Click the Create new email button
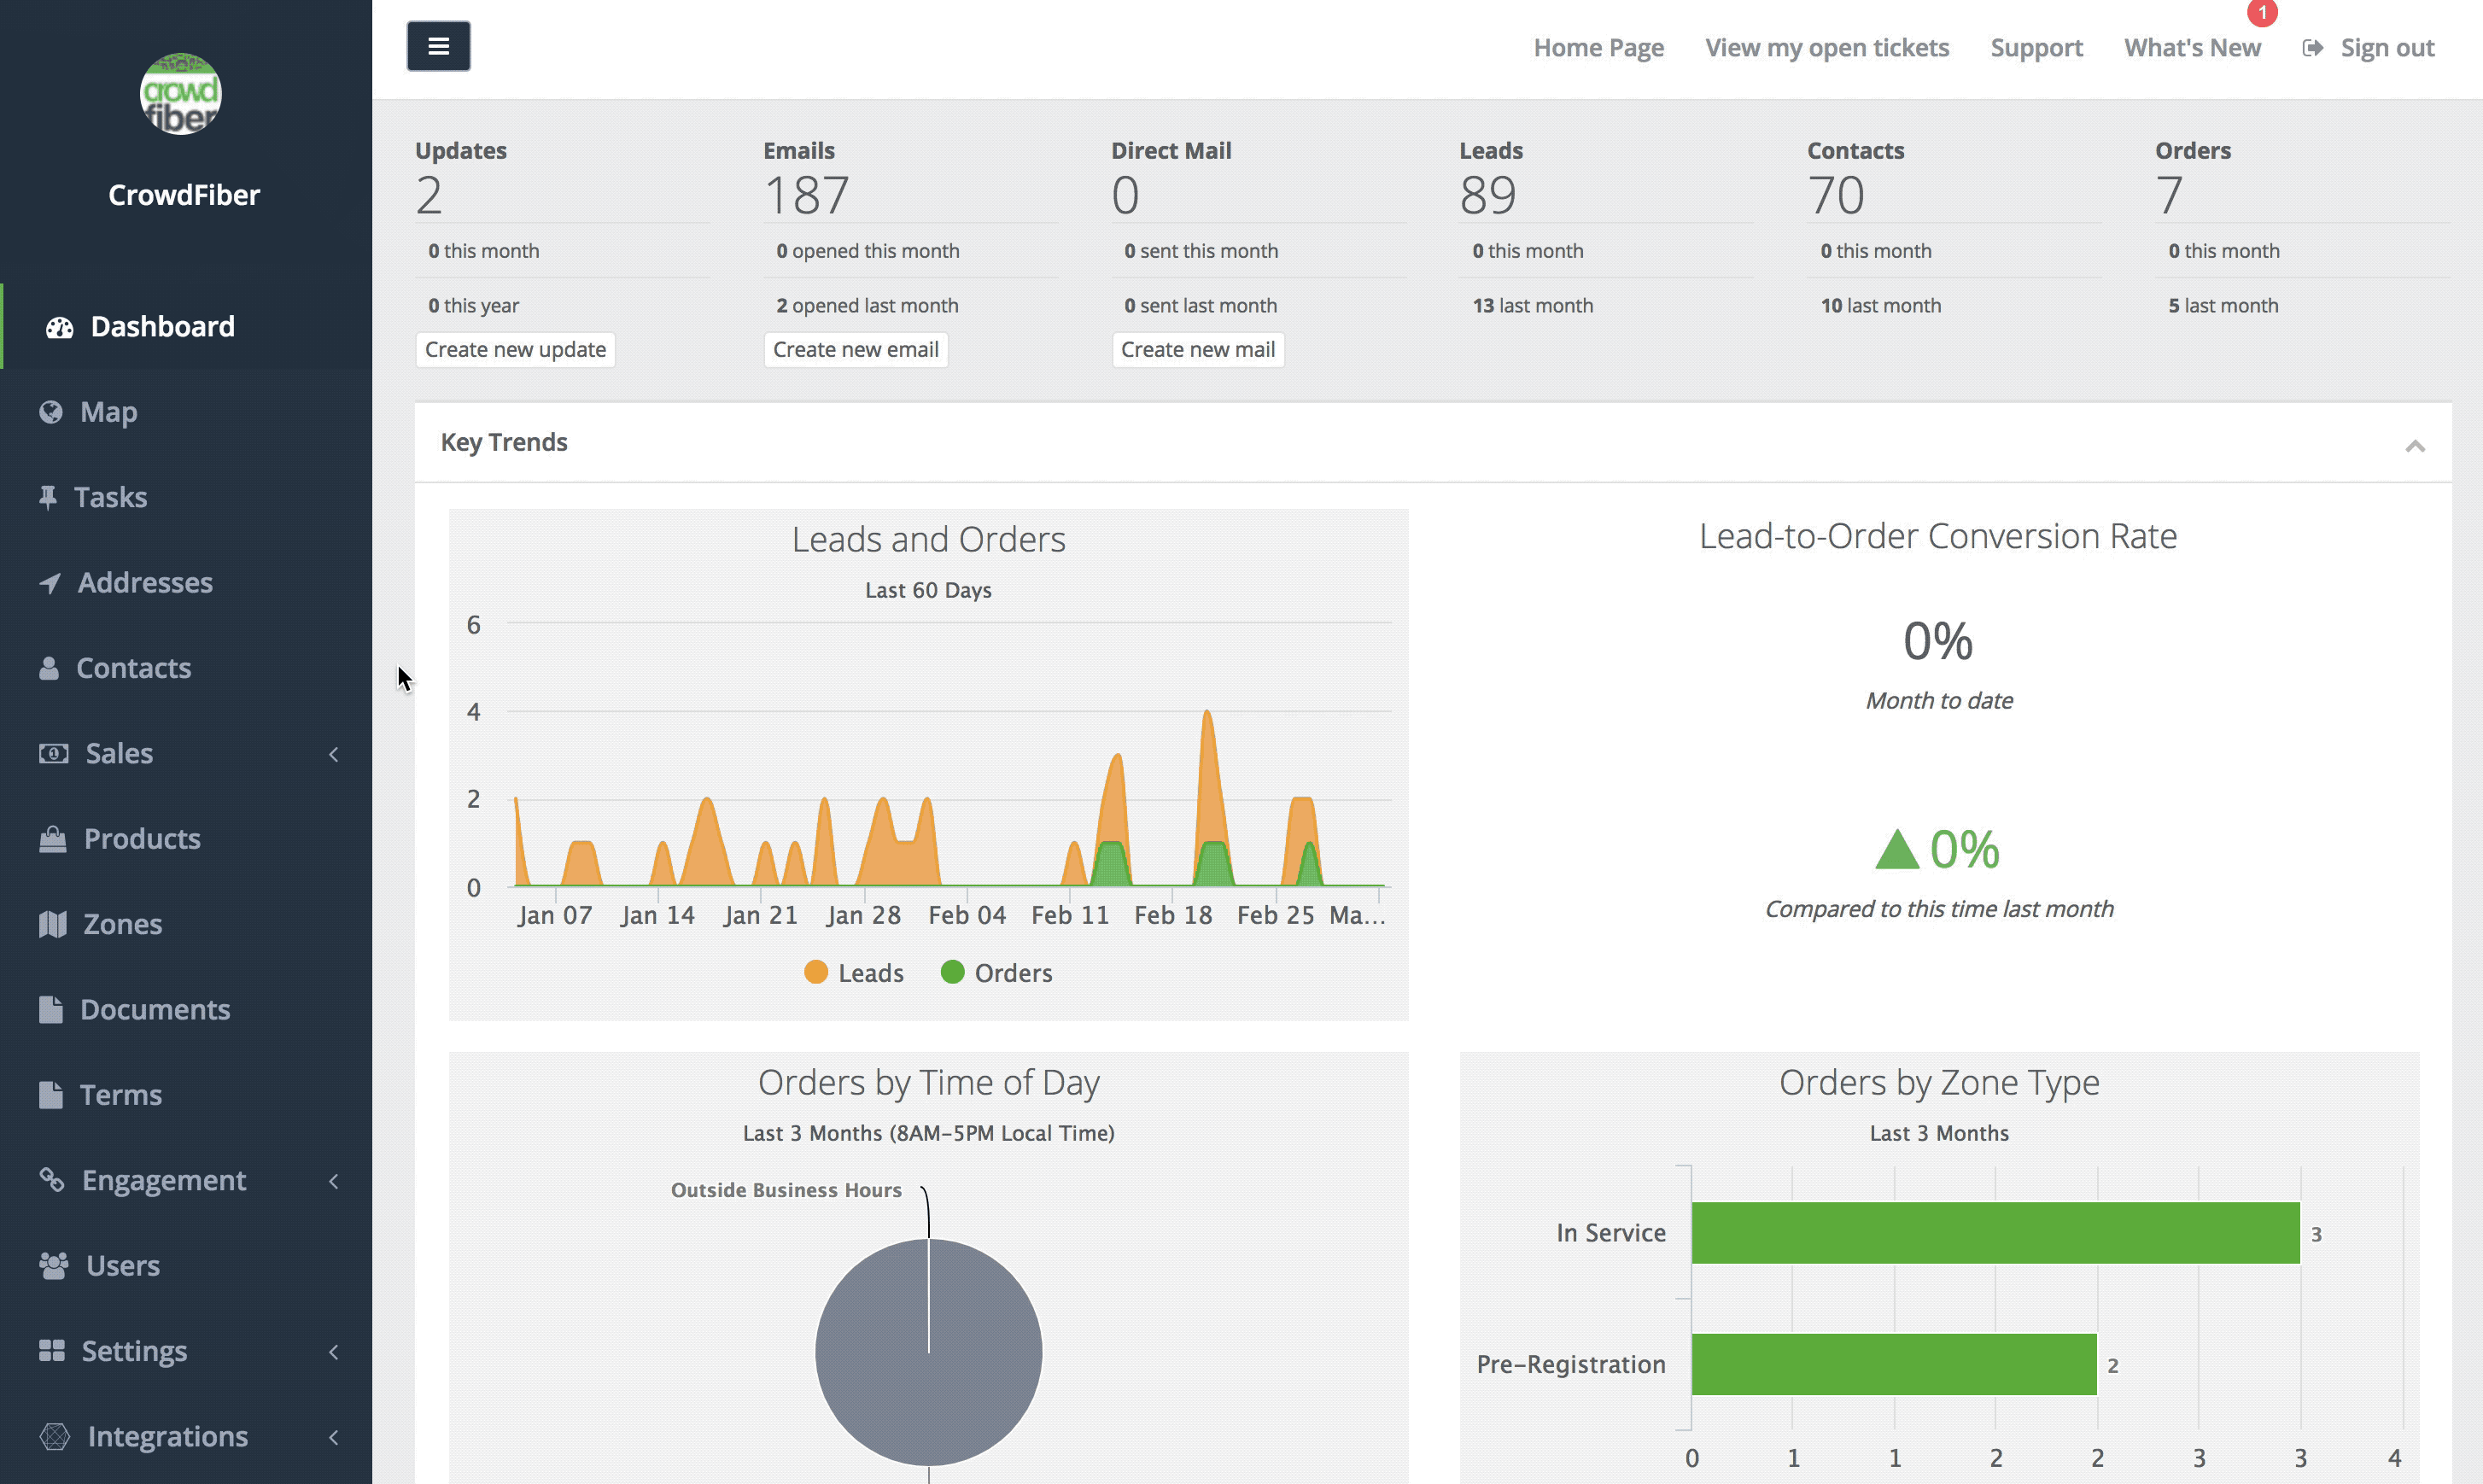2483x1484 pixels. 855,350
